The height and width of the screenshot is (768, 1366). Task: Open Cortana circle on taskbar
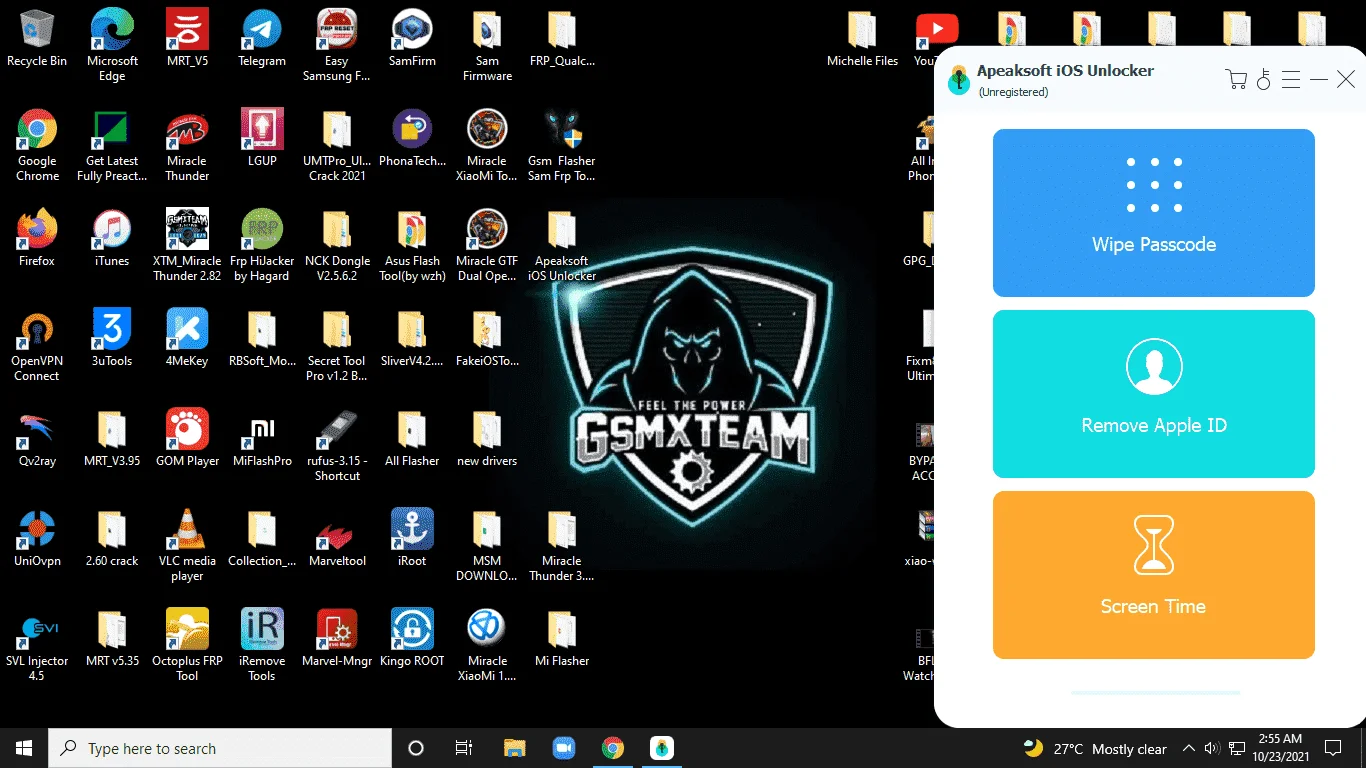[x=416, y=748]
